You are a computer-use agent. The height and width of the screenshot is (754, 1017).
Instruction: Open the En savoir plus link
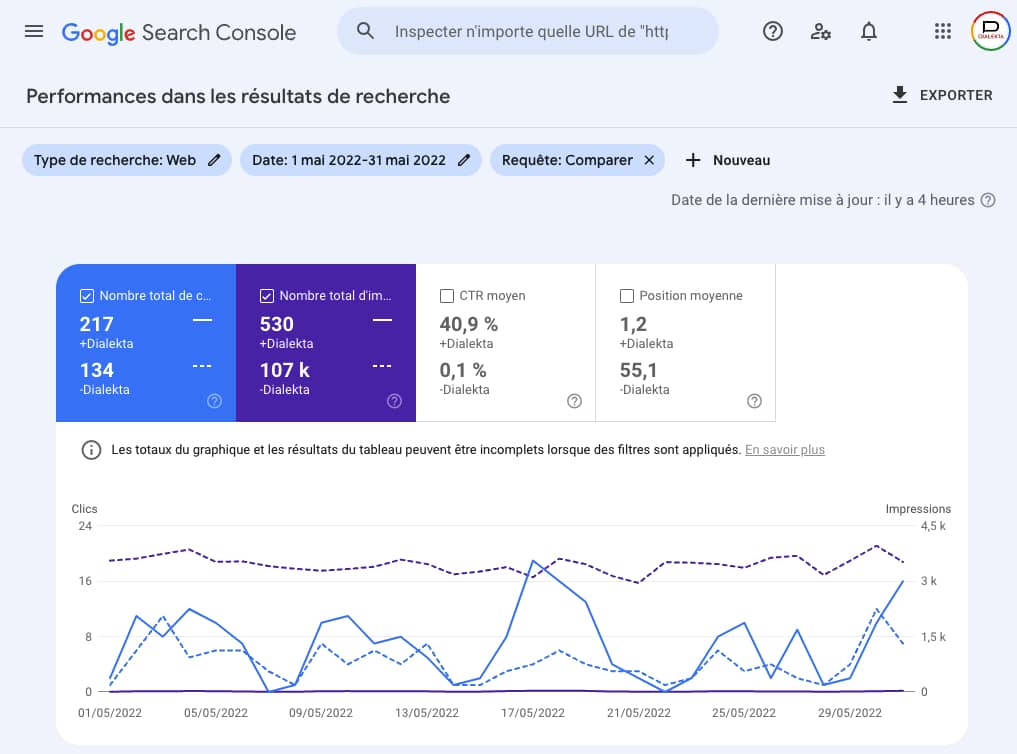coord(785,450)
